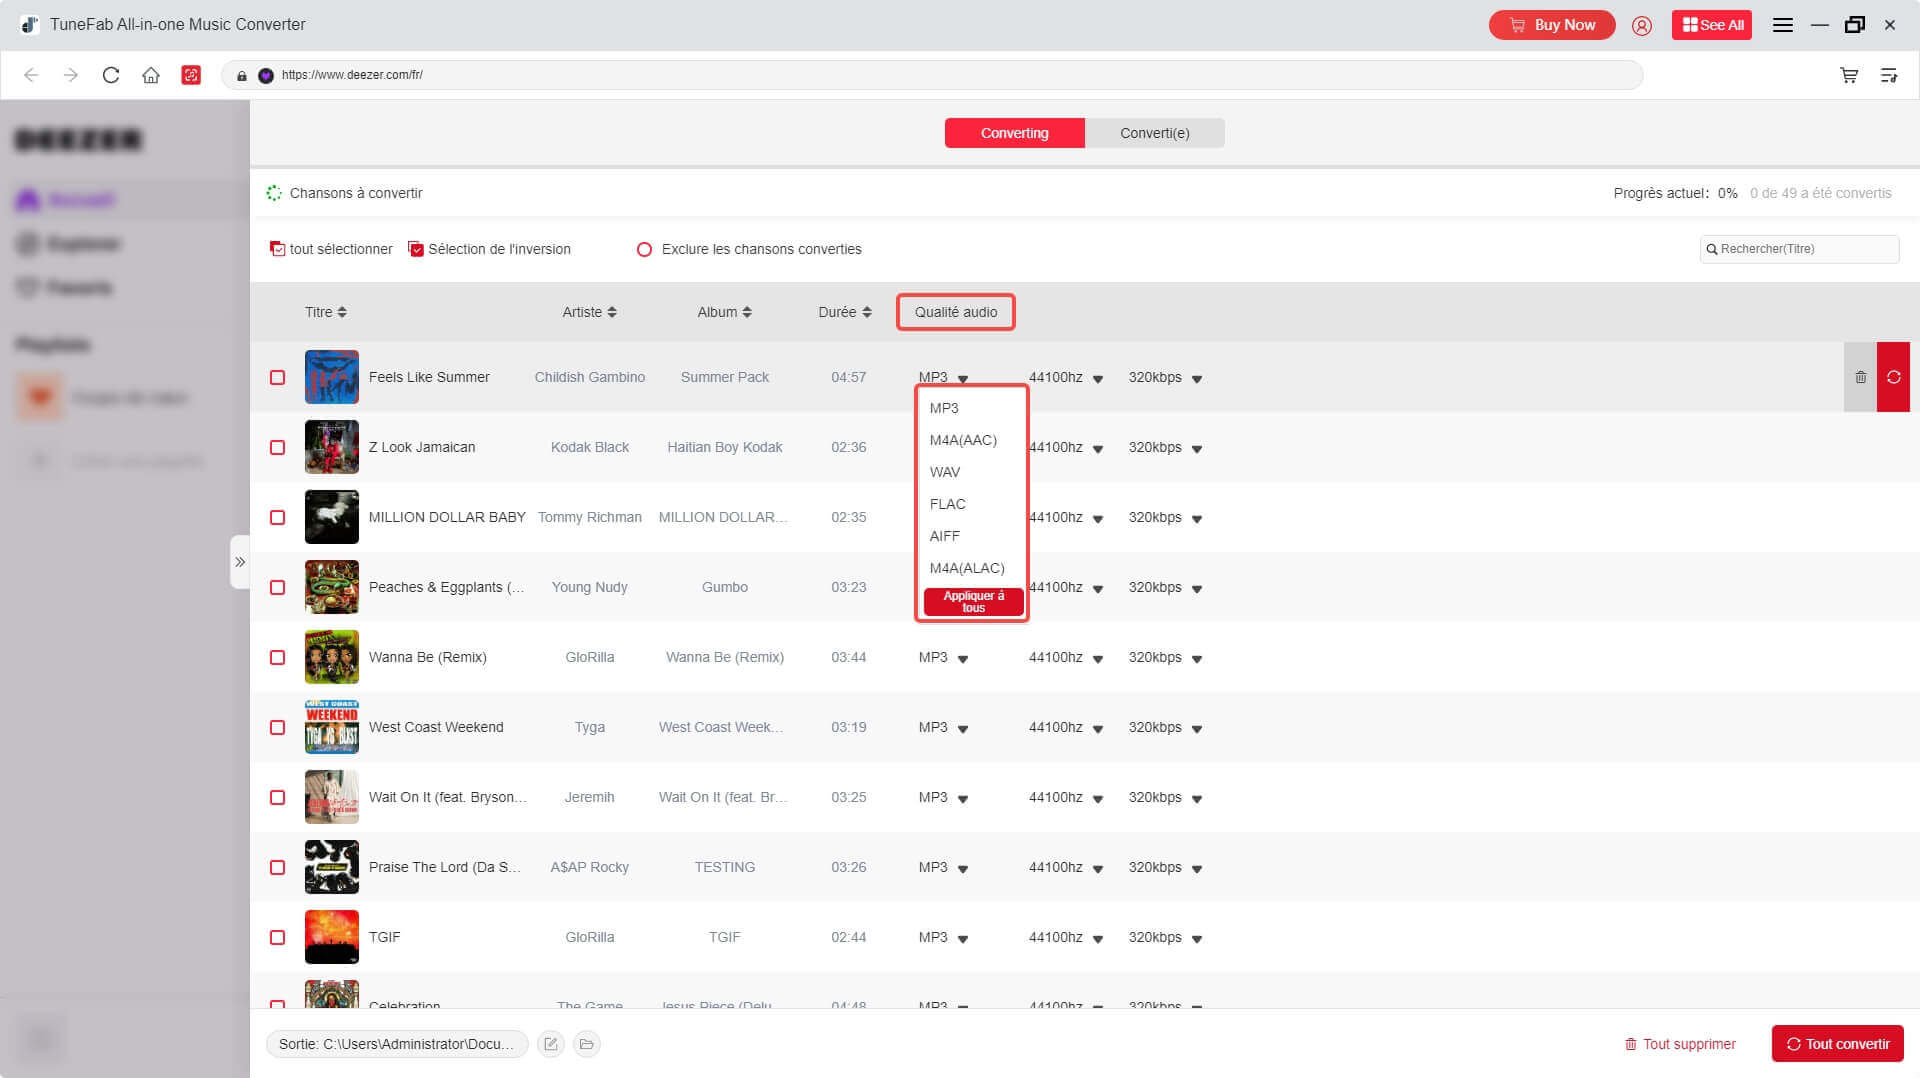Toggle Sélection de l'inversion checkbox
The width and height of the screenshot is (1920, 1078).
coord(416,249)
